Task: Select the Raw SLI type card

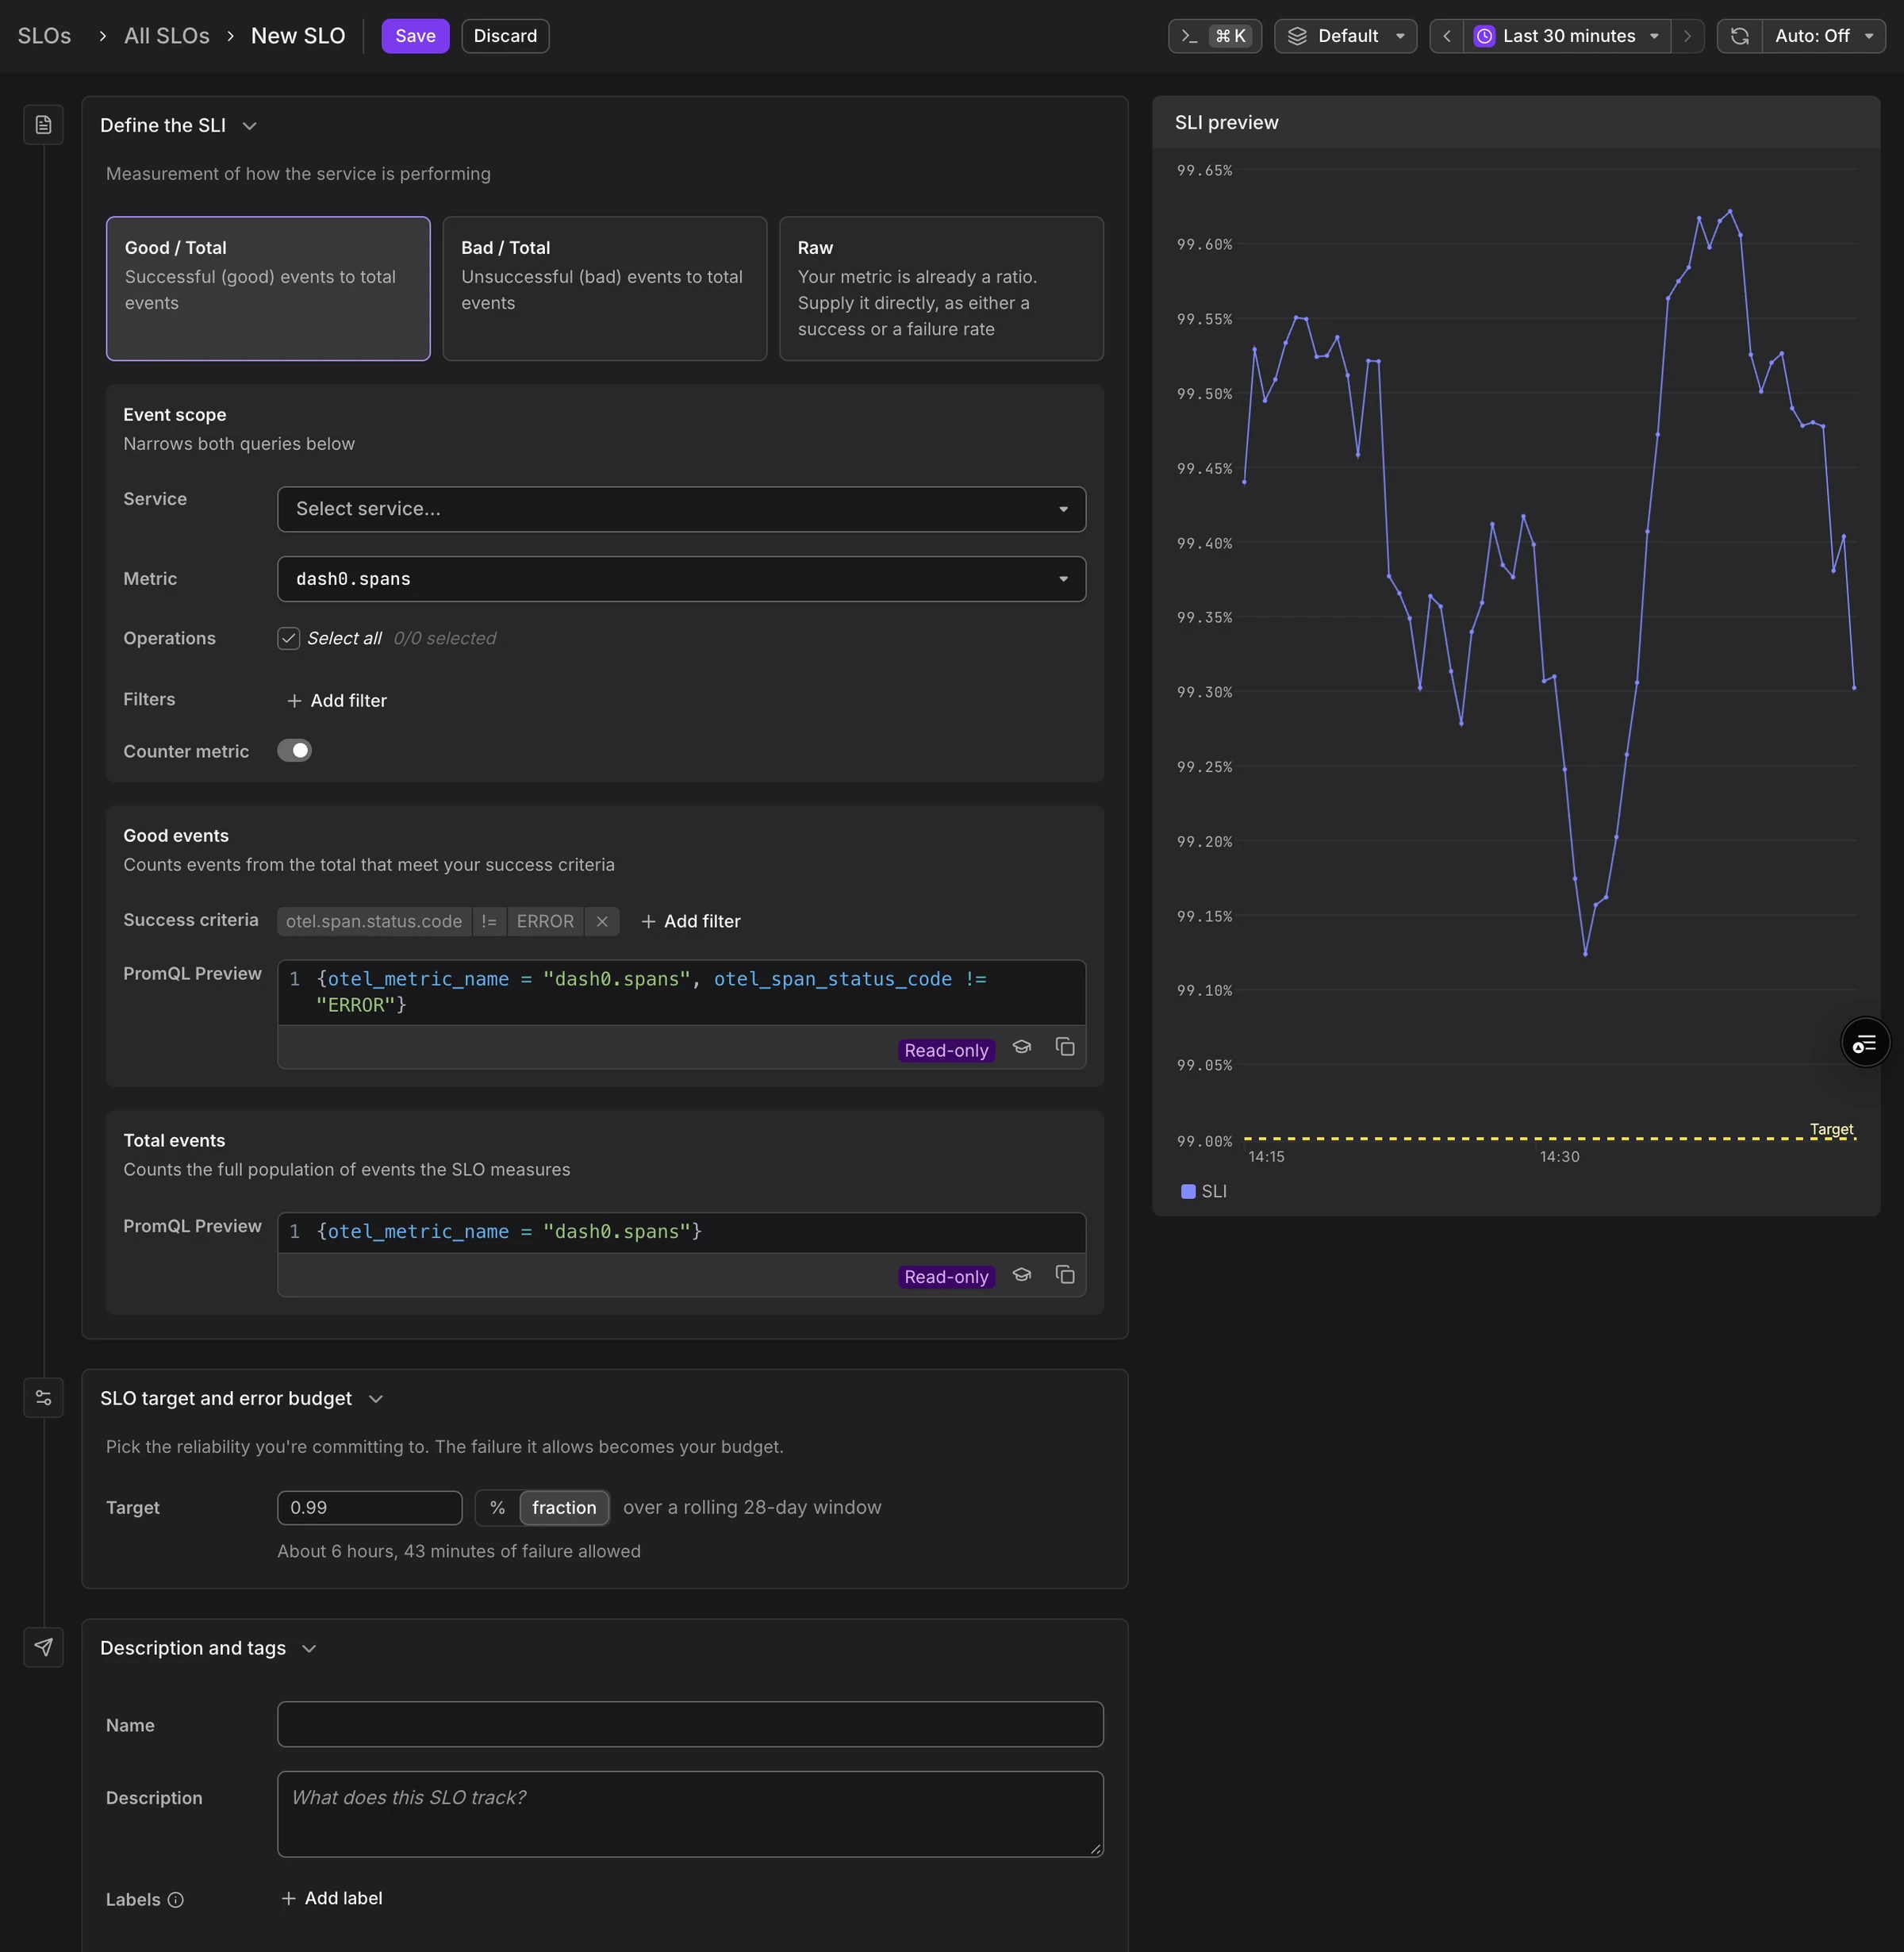Action: pos(941,289)
